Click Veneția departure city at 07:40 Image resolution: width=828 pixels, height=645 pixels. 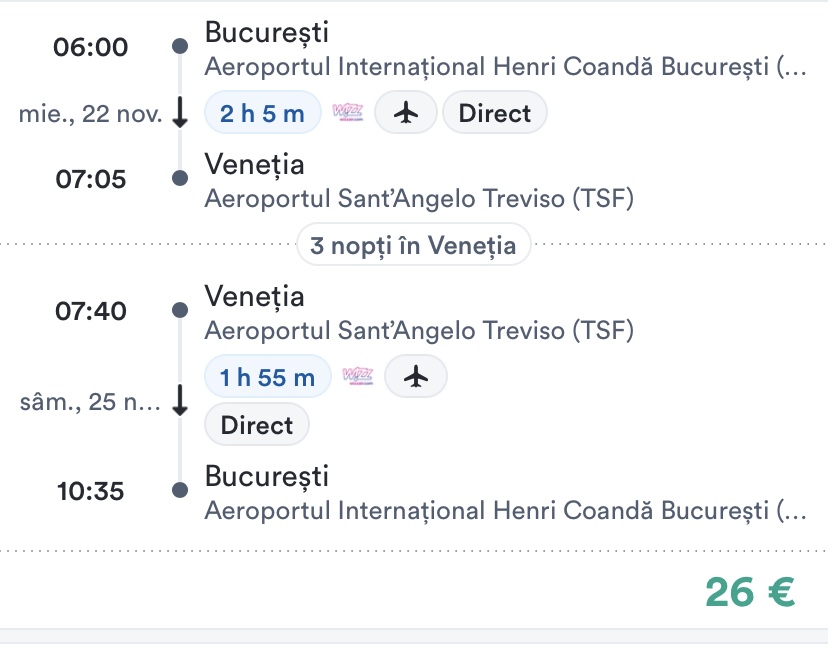[254, 296]
